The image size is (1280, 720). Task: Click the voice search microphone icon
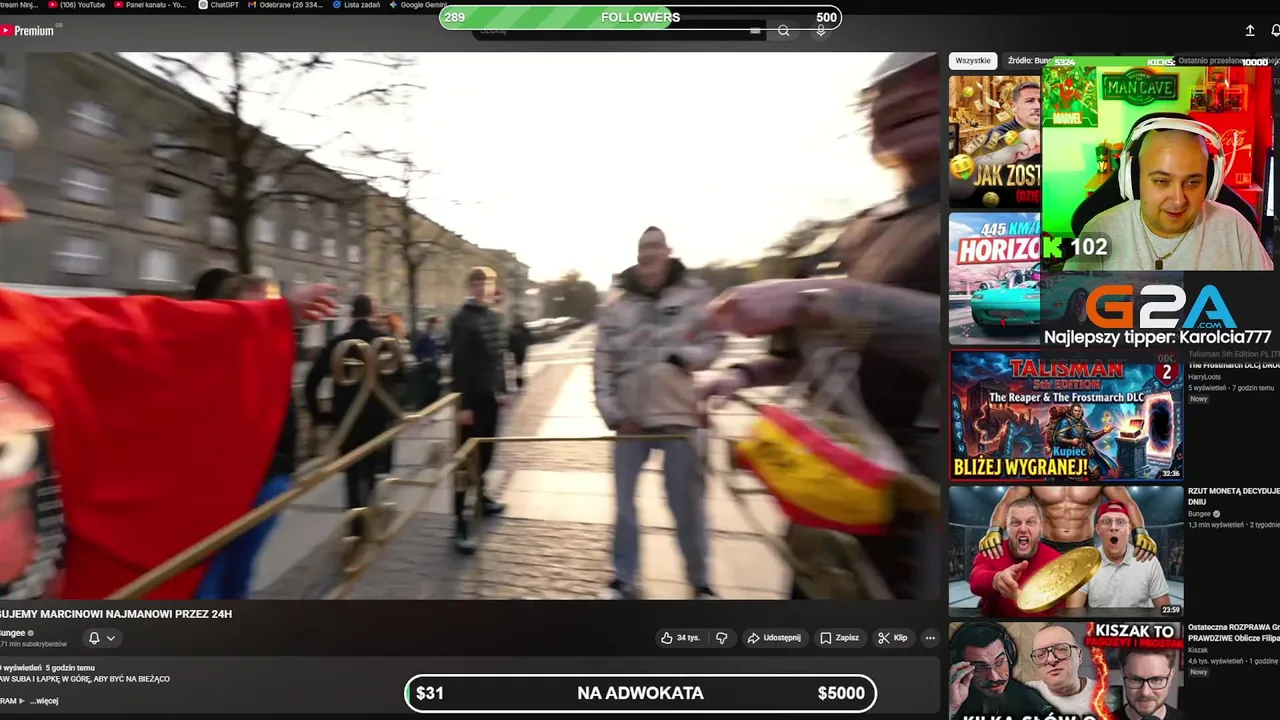[821, 31]
